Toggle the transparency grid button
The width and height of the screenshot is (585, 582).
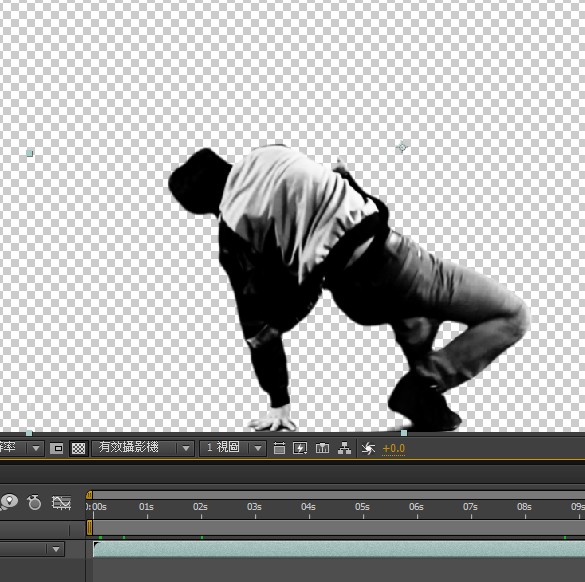tap(78, 448)
